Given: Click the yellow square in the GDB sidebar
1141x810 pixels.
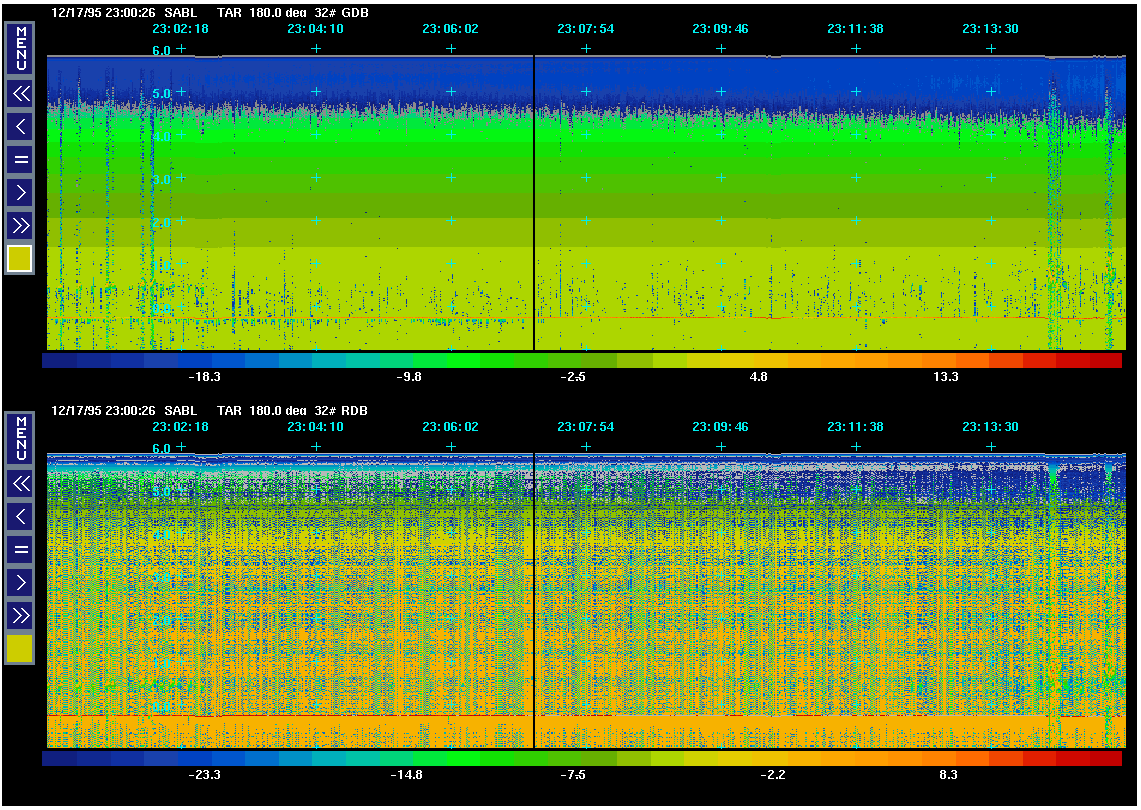Looking at the screenshot, I should (x=20, y=259).
